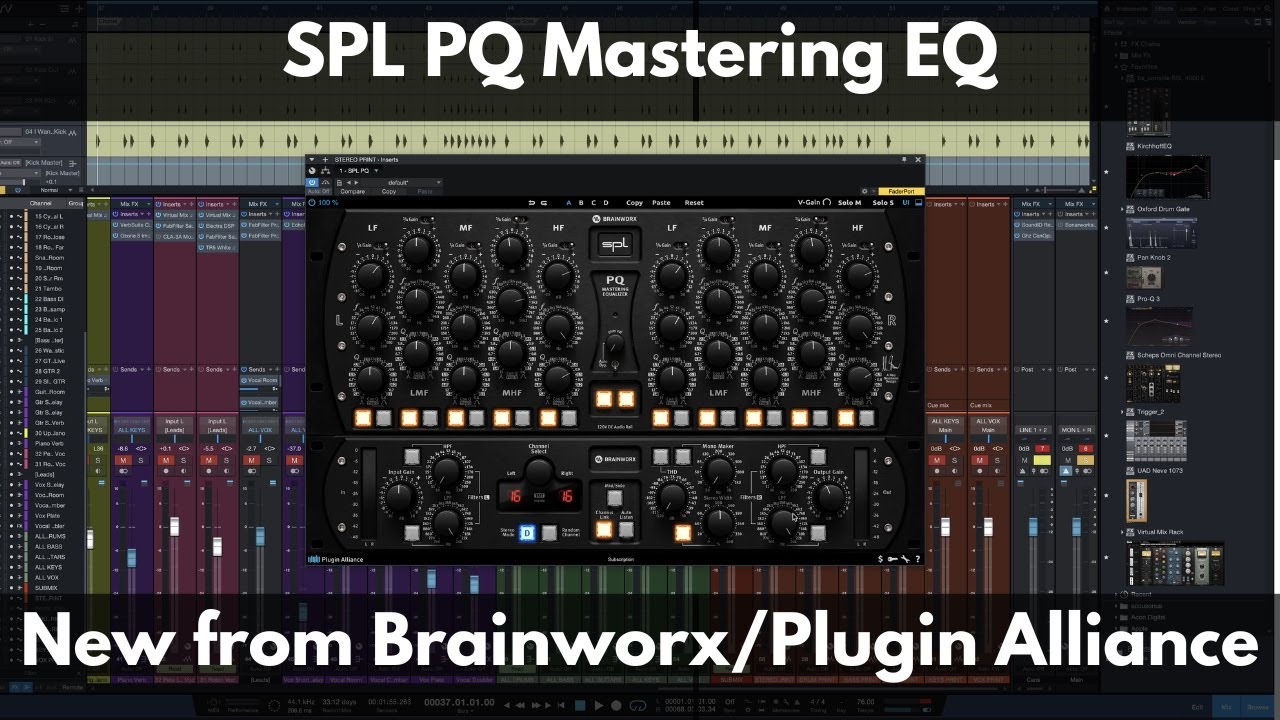Click the Plugin Alliance logo
Viewport: 1280px width, 720px height.
point(335,559)
